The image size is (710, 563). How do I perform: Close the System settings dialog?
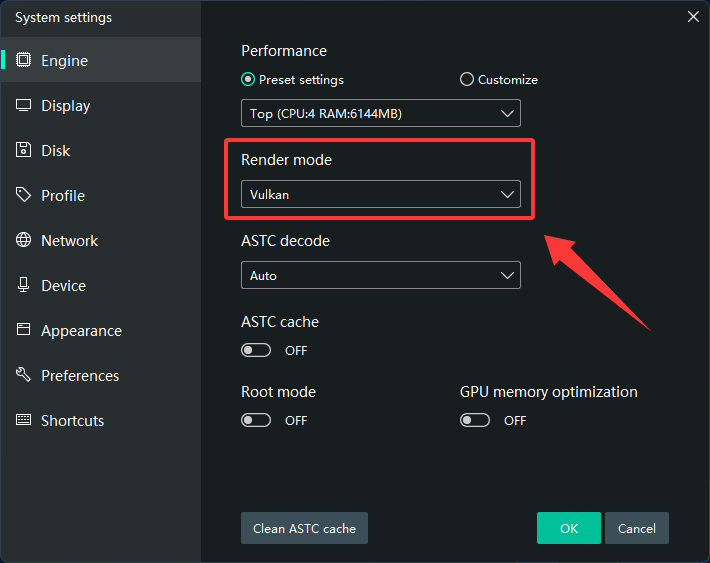click(693, 16)
